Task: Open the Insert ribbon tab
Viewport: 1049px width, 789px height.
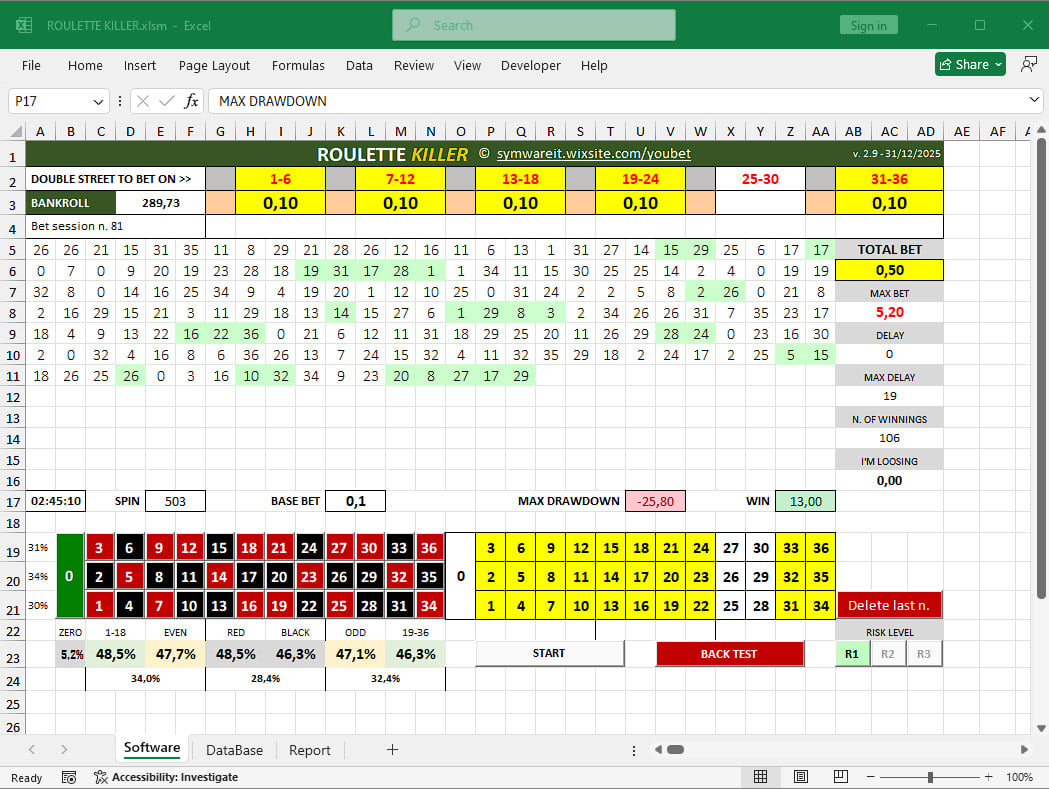Action: pos(140,66)
